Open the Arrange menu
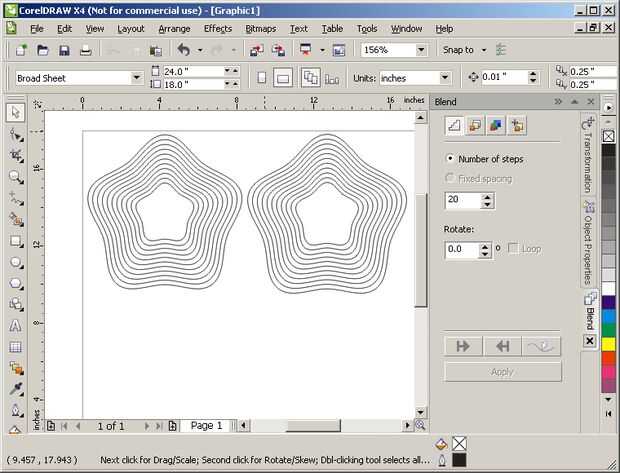 point(174,29)
